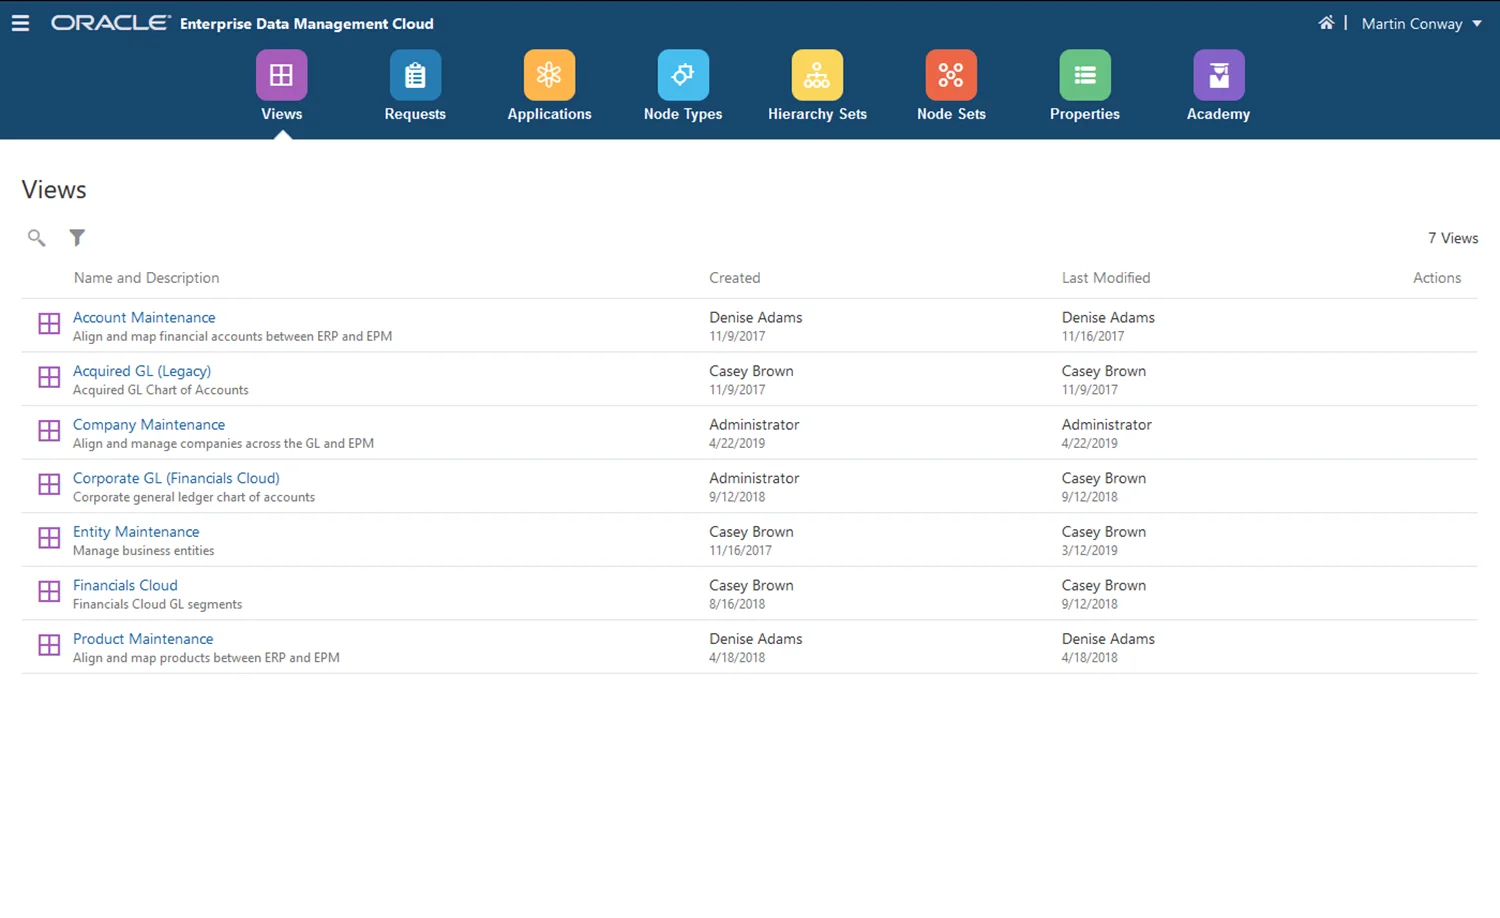Open the Node Types icon
This screenshot has height=918, width=1500.
(x=683, y=75)
